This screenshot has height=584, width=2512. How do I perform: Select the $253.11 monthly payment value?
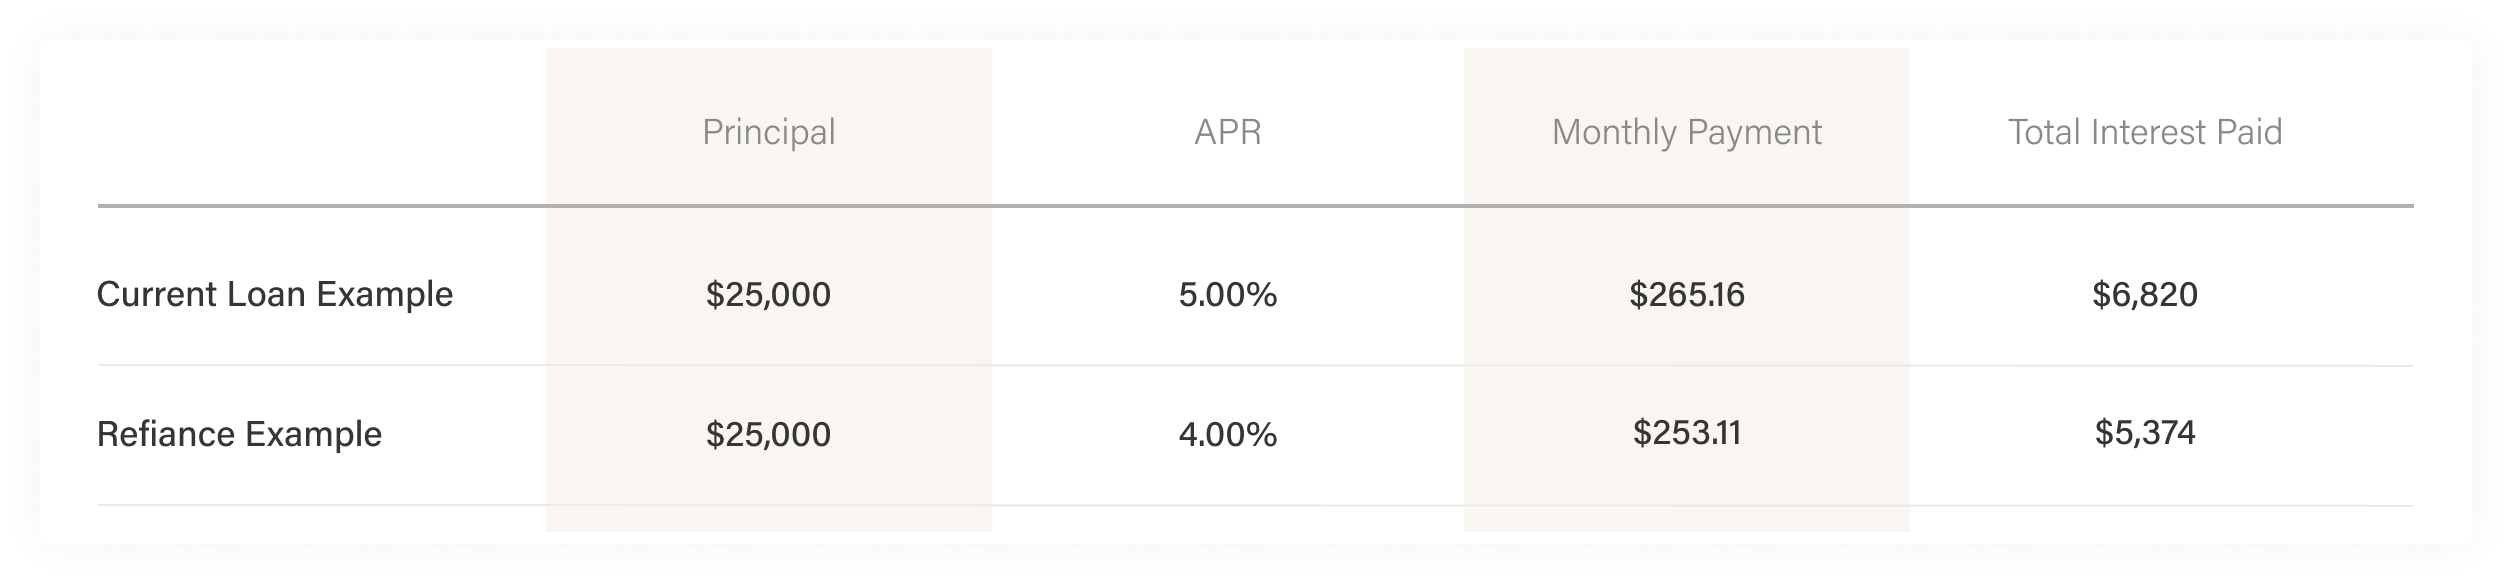pos(1686,432)
